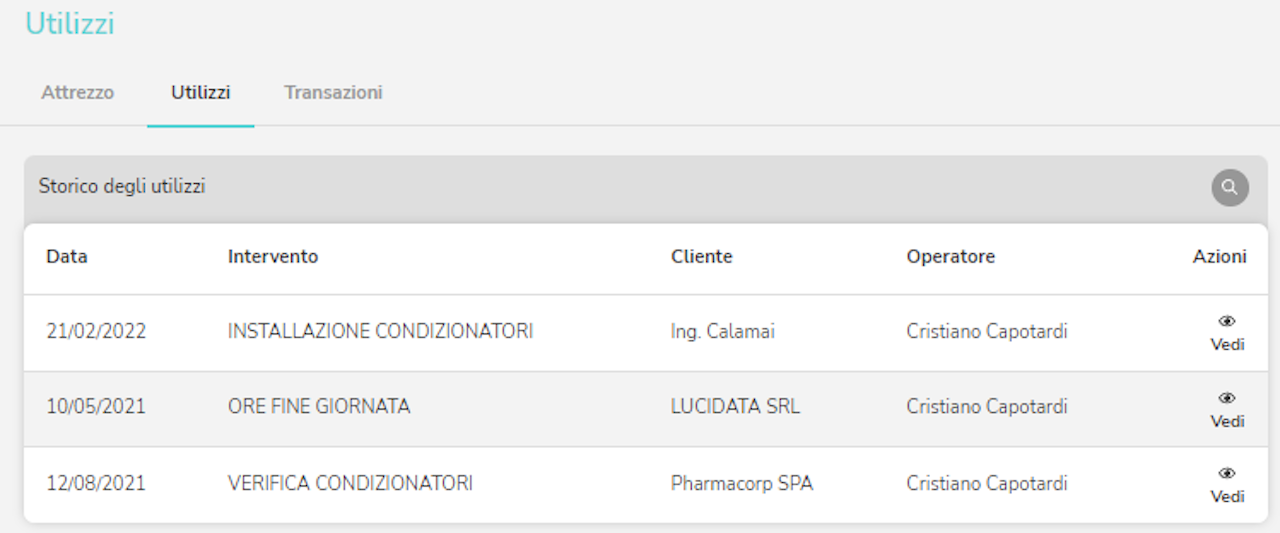Click eye icon for VERIFICA CONDIZIONATORI row
This screenshot has height=533, width=1280.
[x=1227, y=473]
